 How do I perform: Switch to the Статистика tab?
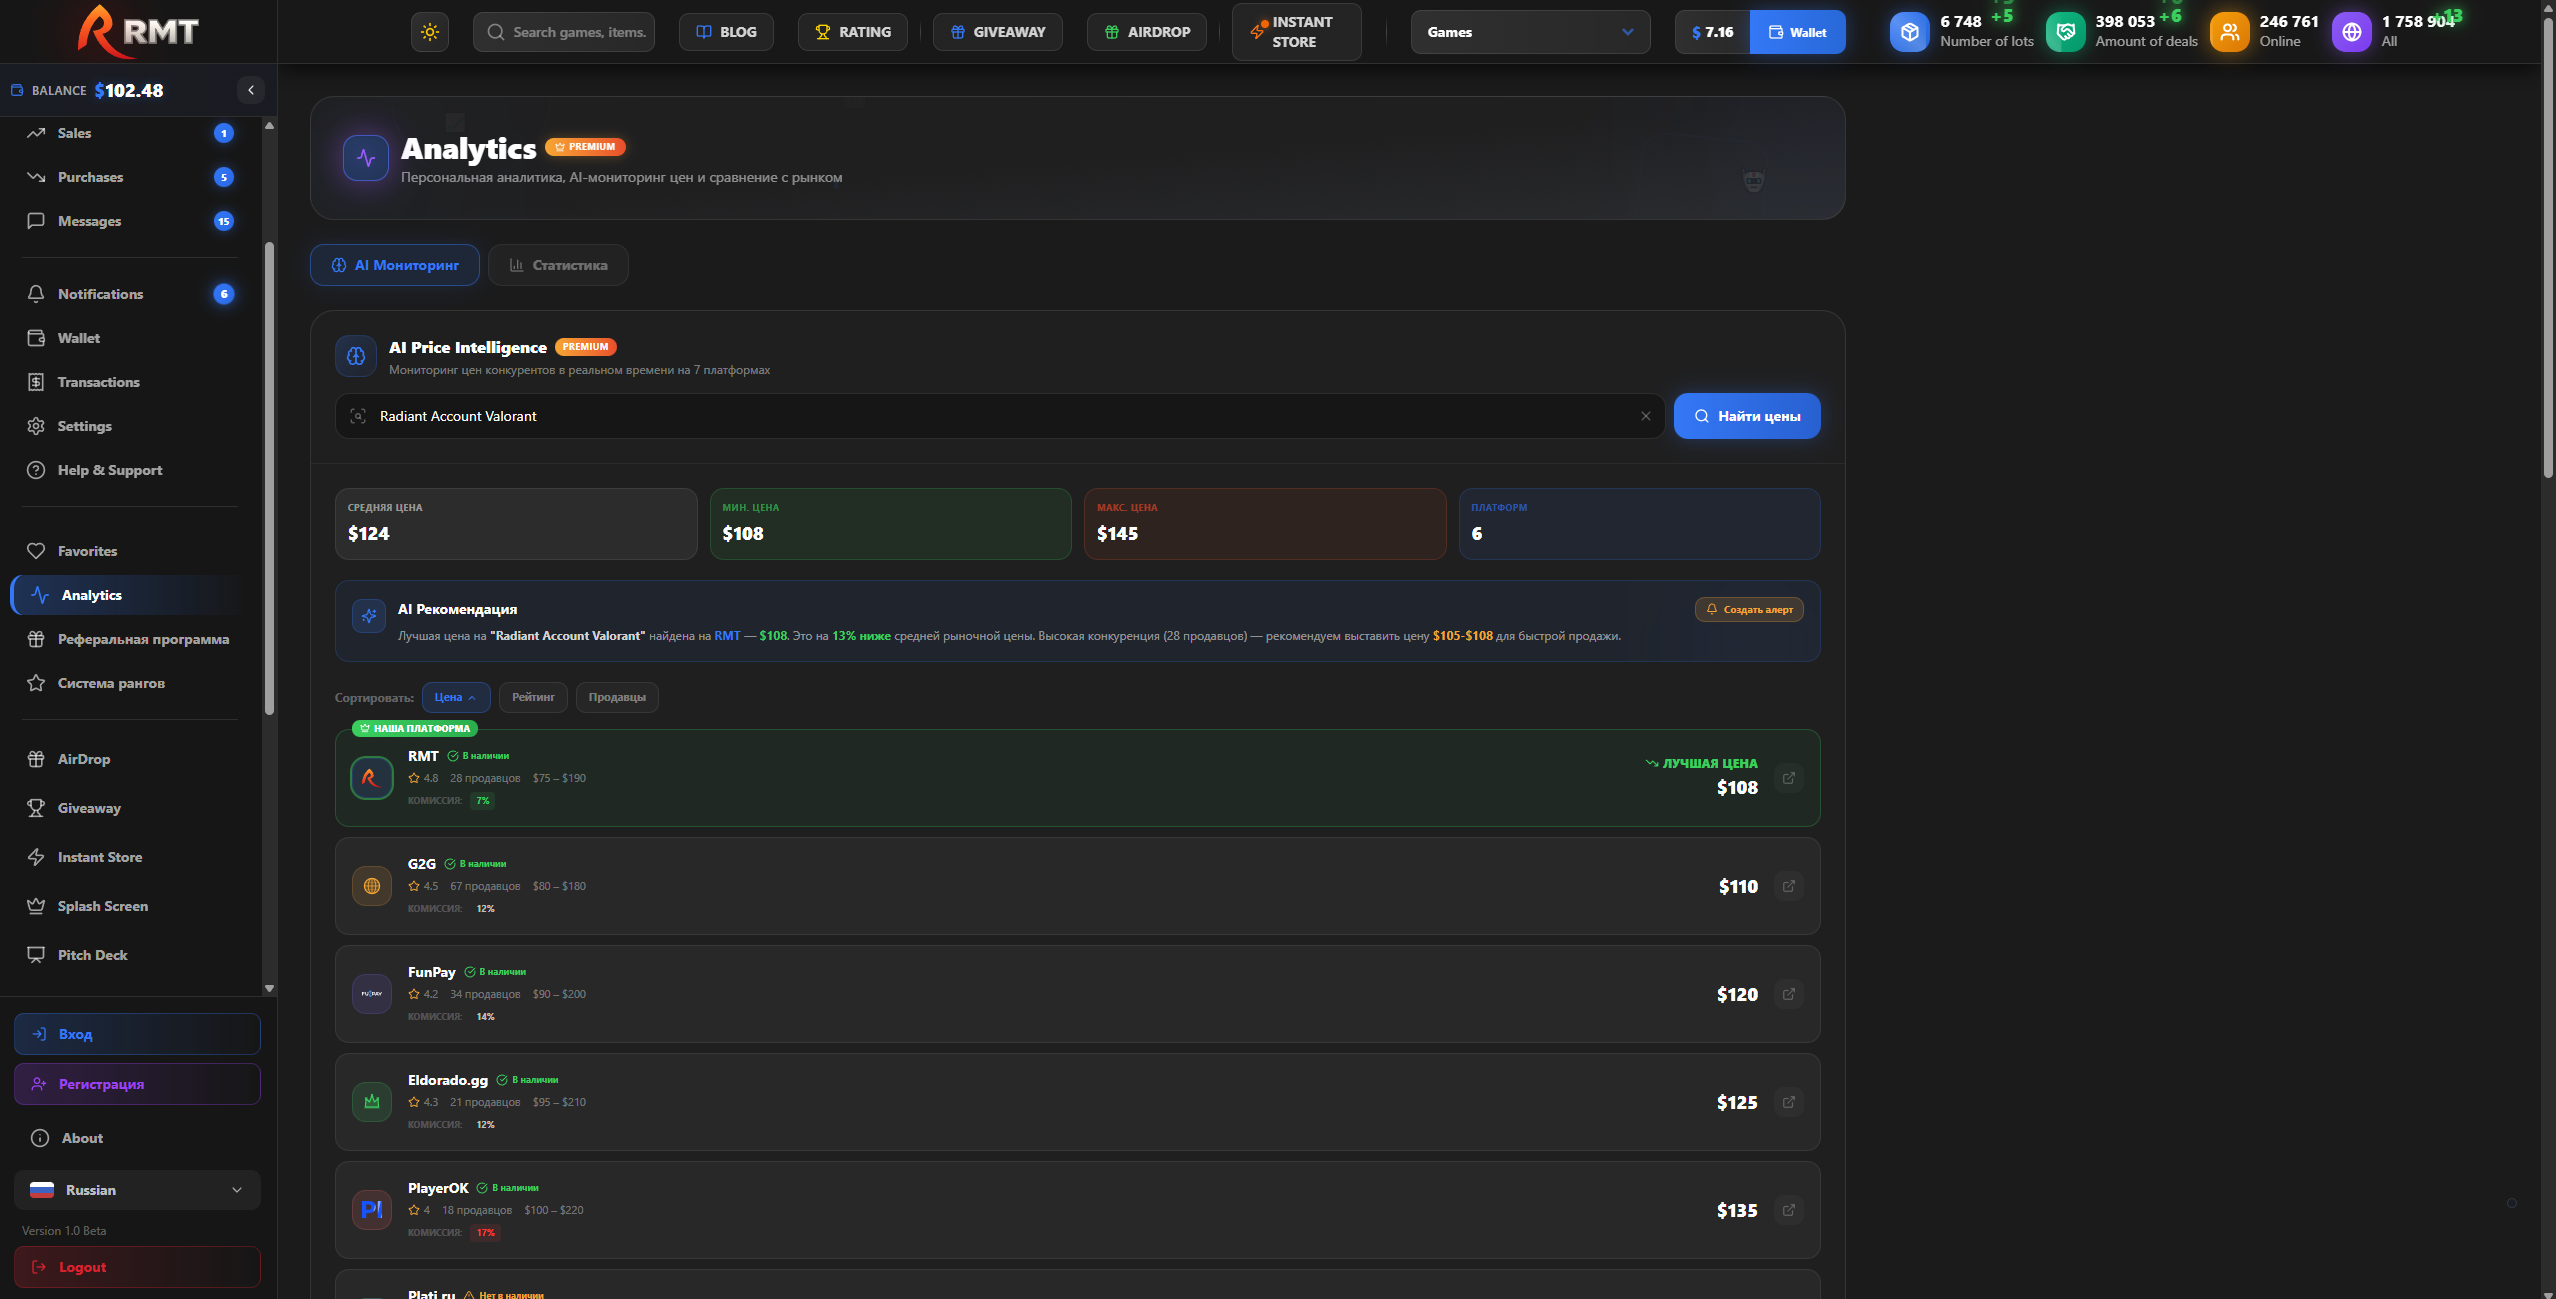(x=558, y=265)
